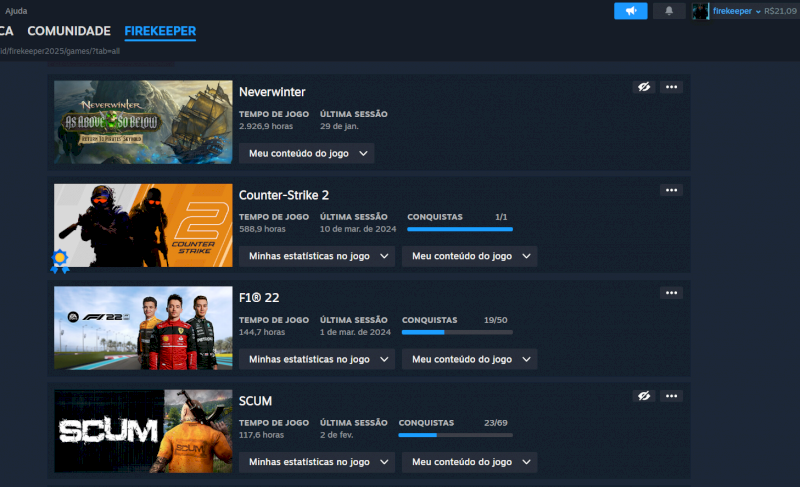The width and height of the screenshot is (800, 487).
Task: Click the Counter-Strike 2 game title
Action: point(284,195)
